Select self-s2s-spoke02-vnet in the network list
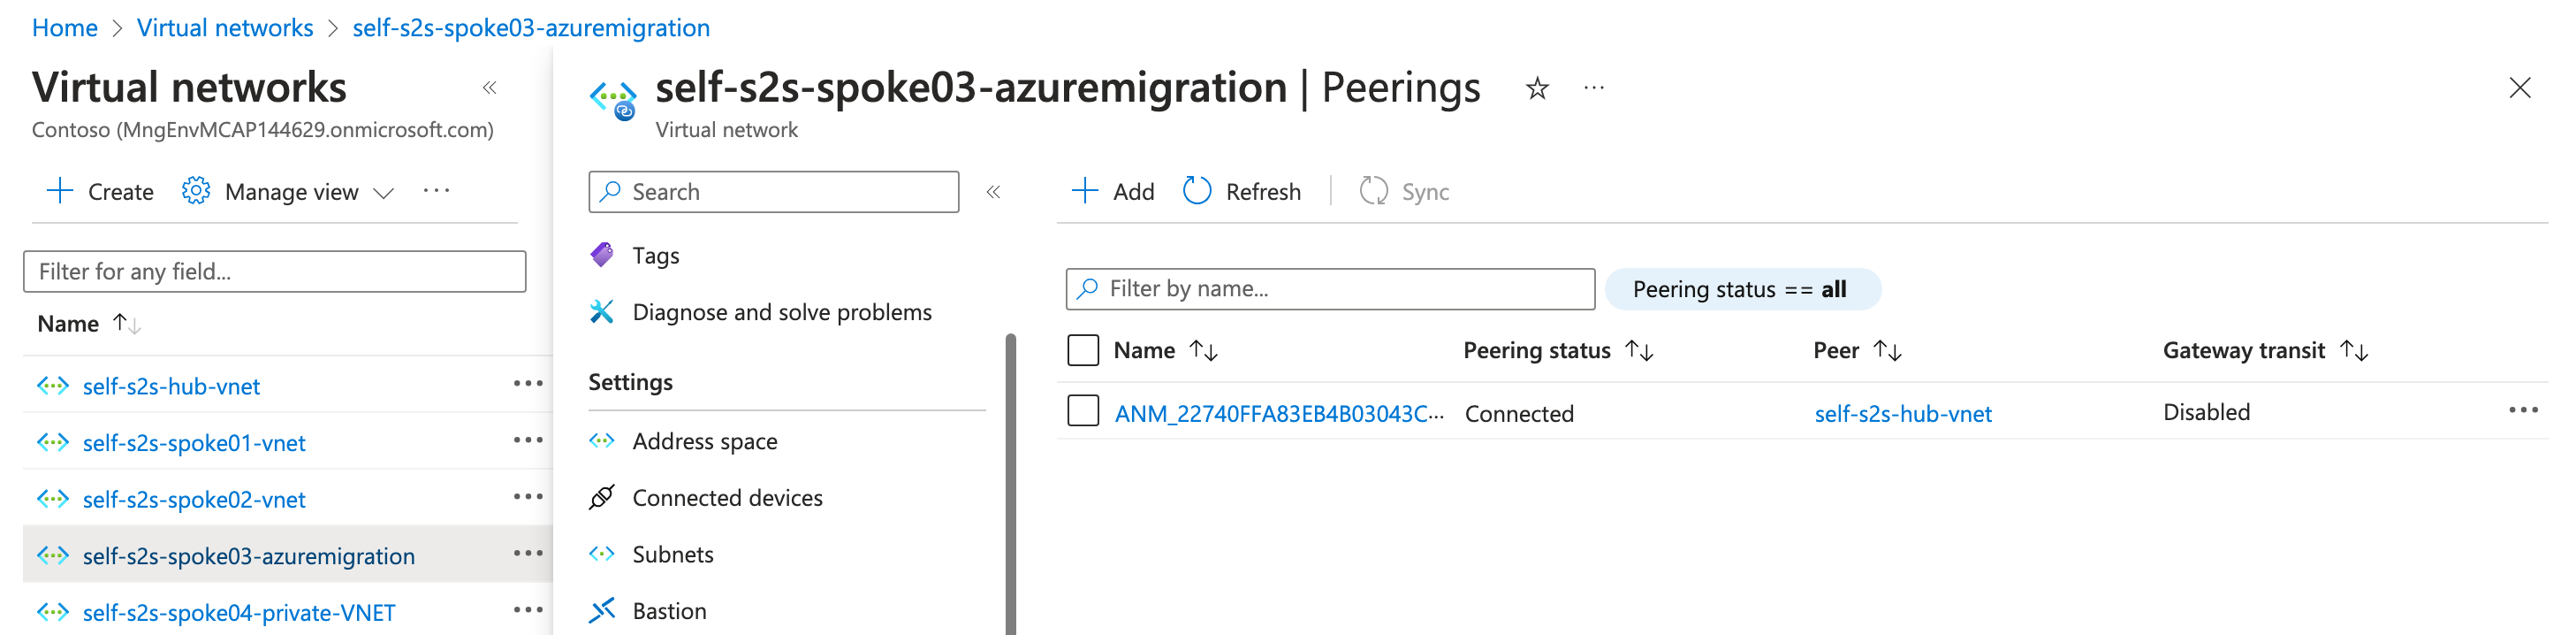 pos(194,500)
